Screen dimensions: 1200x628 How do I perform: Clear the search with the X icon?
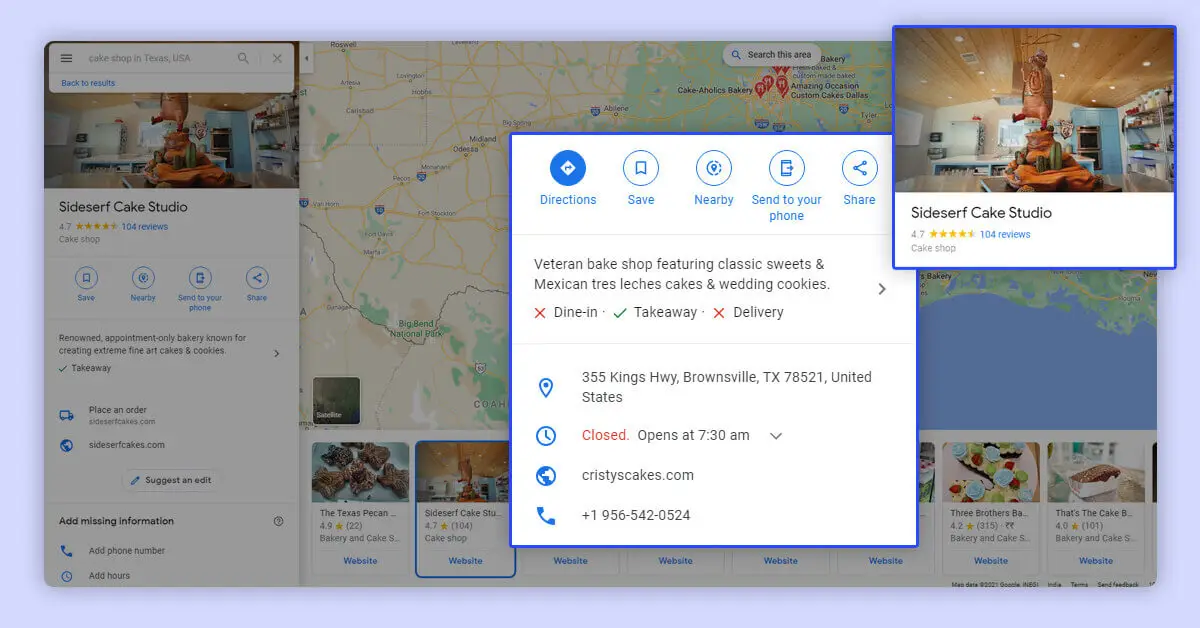[x=277, y=58]
